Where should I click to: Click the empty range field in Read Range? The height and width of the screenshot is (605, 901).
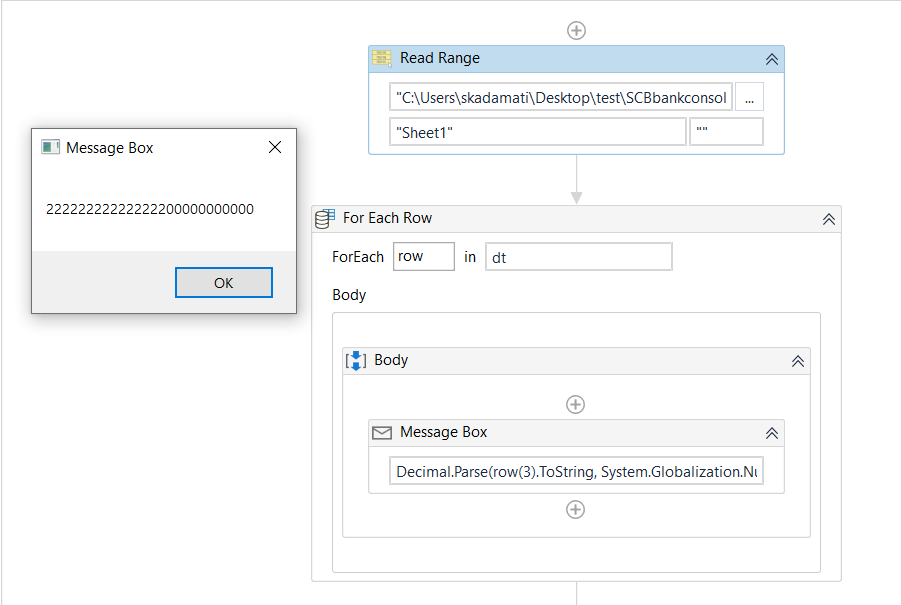pyautogui.click(x=726, y=132)
